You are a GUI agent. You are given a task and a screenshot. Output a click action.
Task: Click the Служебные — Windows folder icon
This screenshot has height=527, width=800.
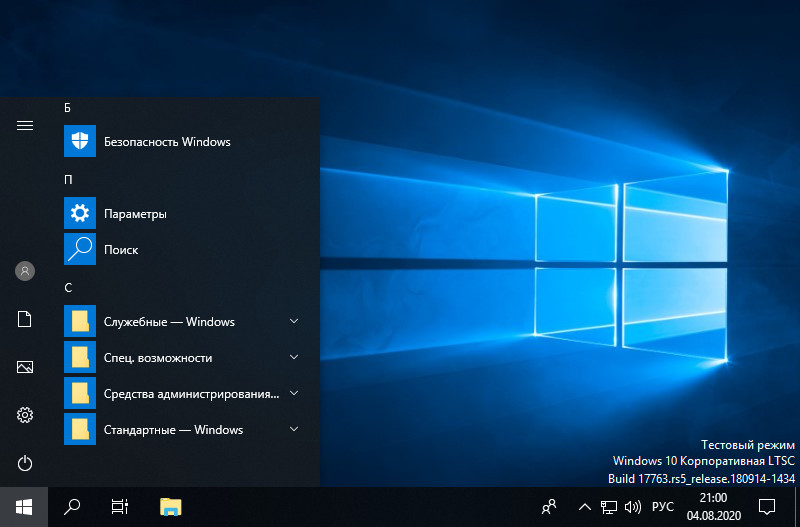[x=80, y=321]
